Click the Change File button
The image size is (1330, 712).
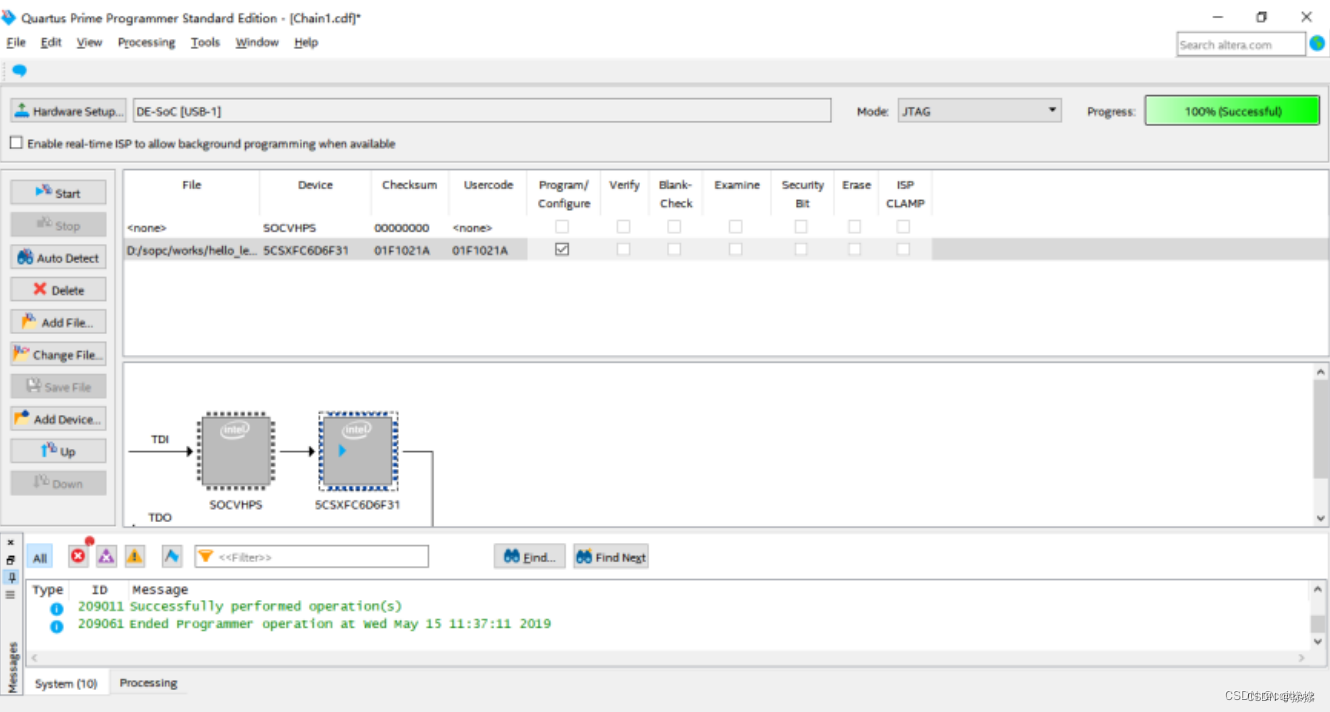tap(58, 354)
